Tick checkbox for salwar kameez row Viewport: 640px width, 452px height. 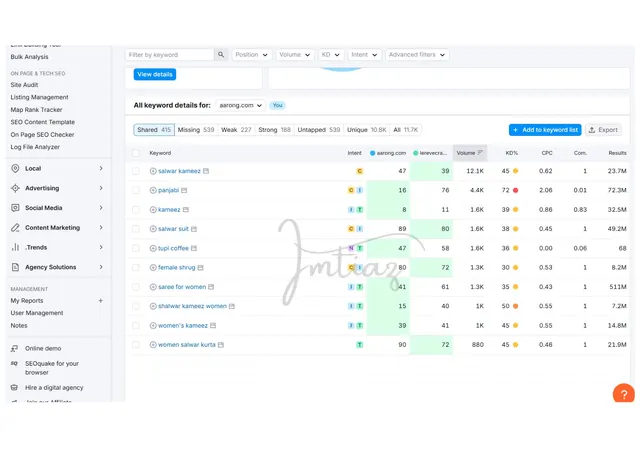pyautogui.click(x=136, y=171)
